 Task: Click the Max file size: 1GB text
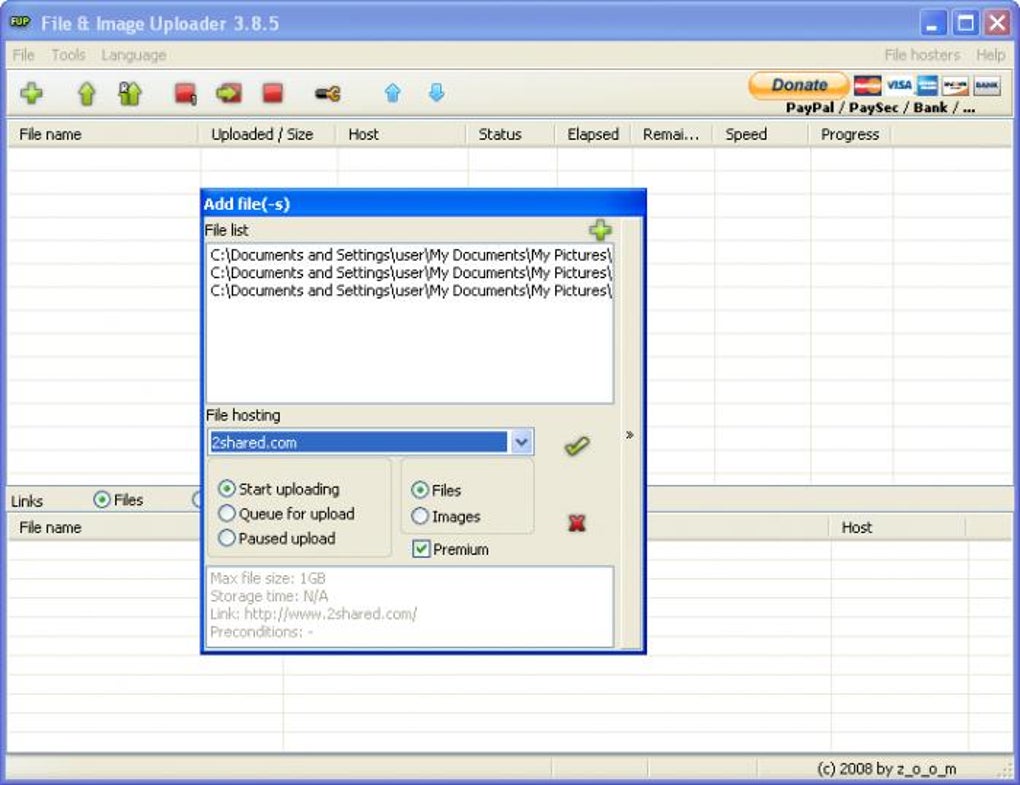267,578
